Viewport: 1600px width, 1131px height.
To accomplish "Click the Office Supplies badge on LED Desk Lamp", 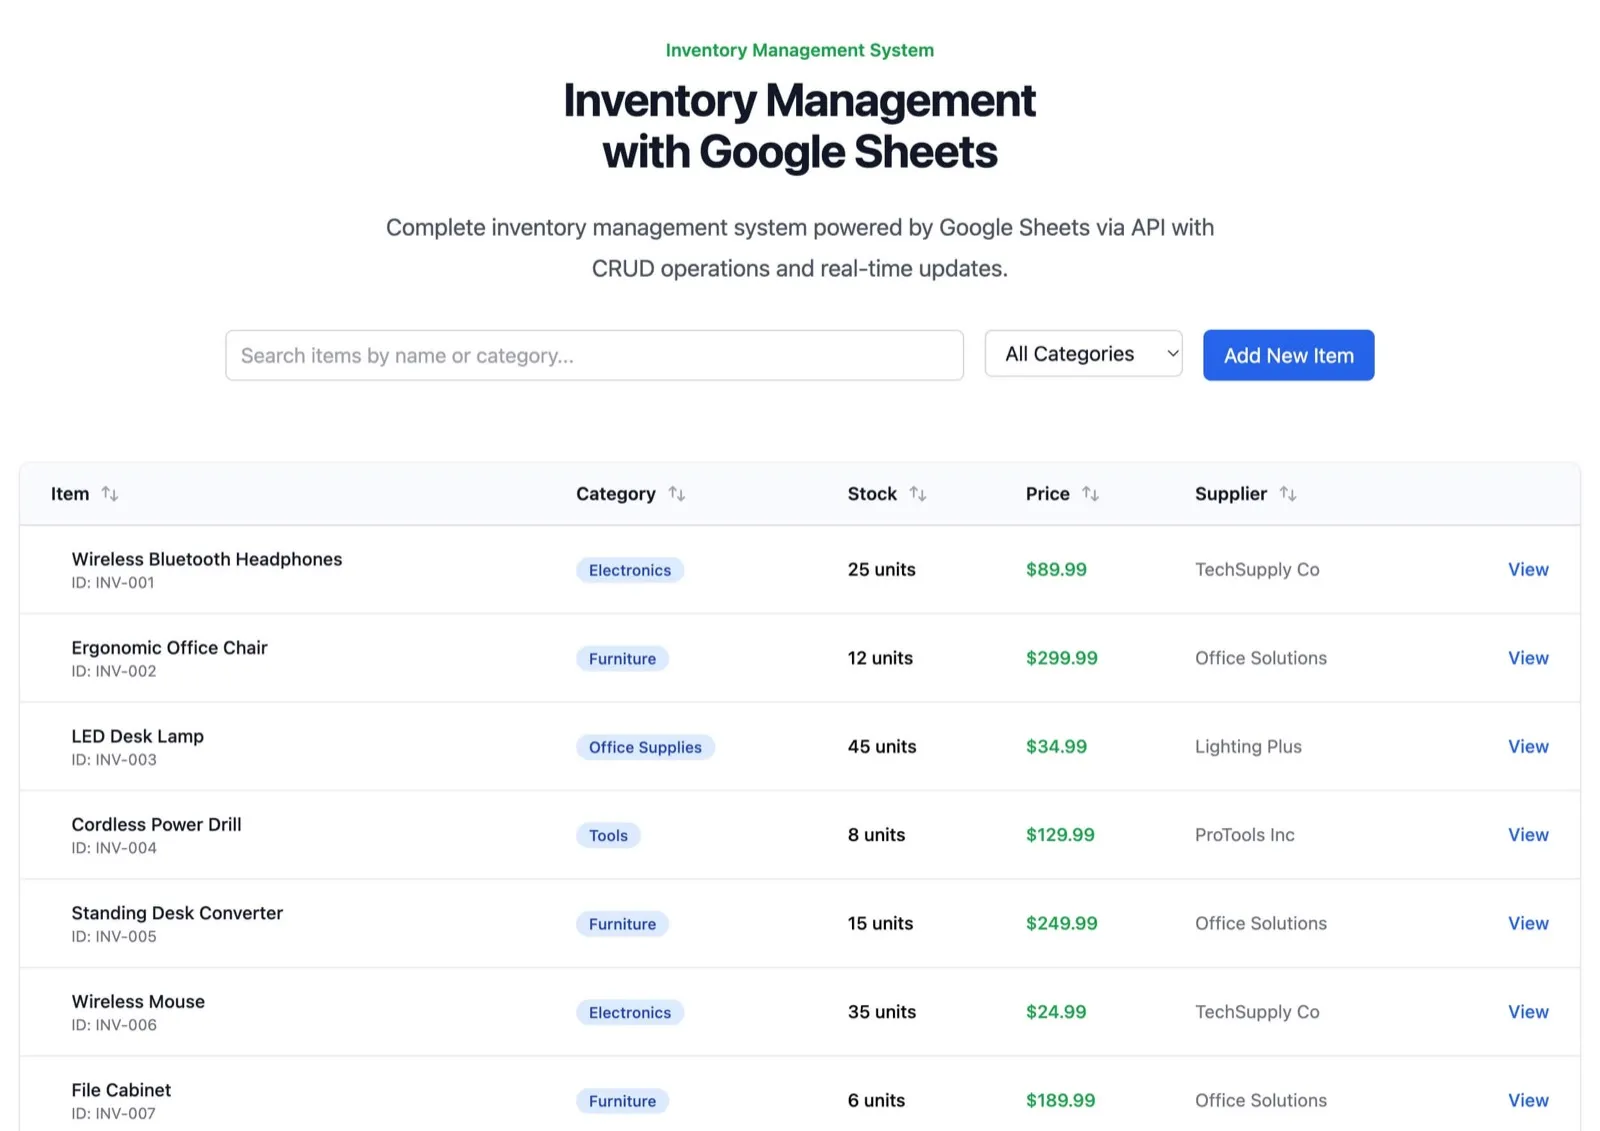I will pyautogui.click(x=645, y=747).
